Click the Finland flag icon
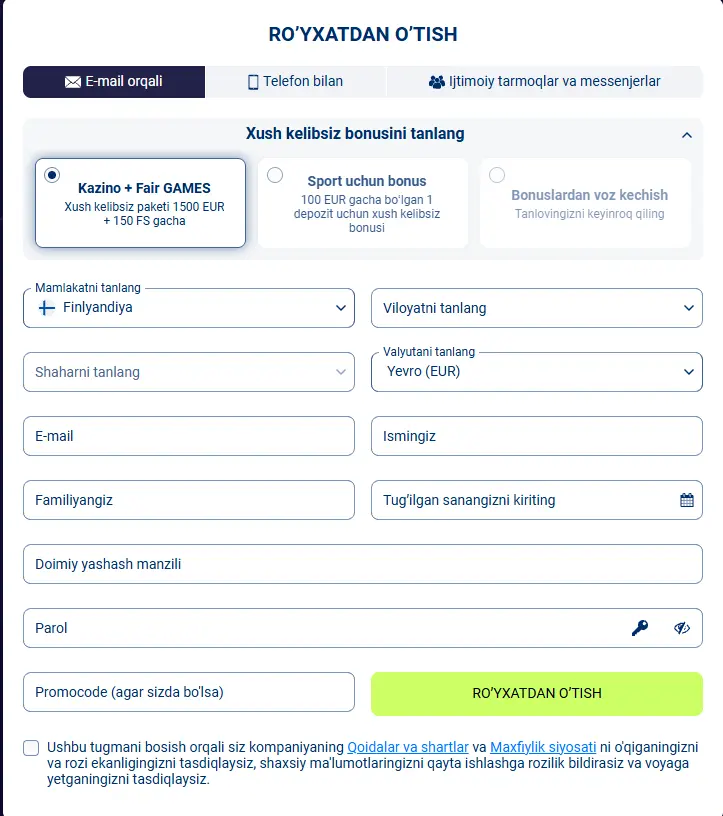Screen dimensions: 723x816 46,308
